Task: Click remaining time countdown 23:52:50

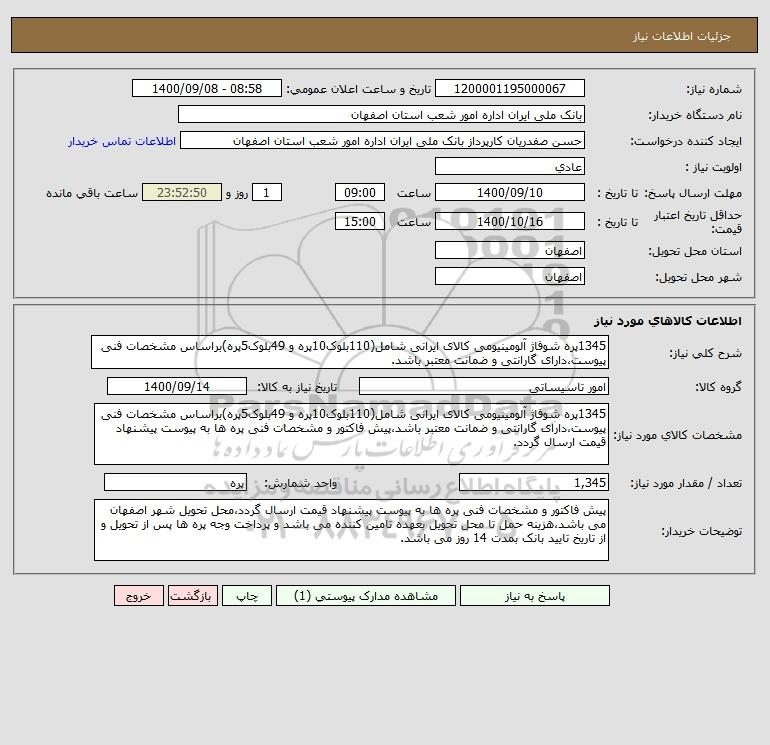Action: point(182,193)
